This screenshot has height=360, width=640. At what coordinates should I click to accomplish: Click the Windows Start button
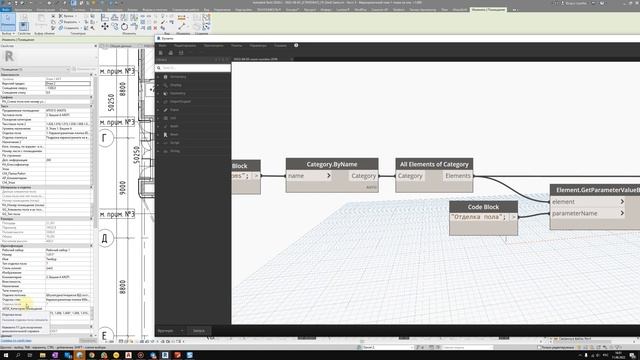(6, 356)
